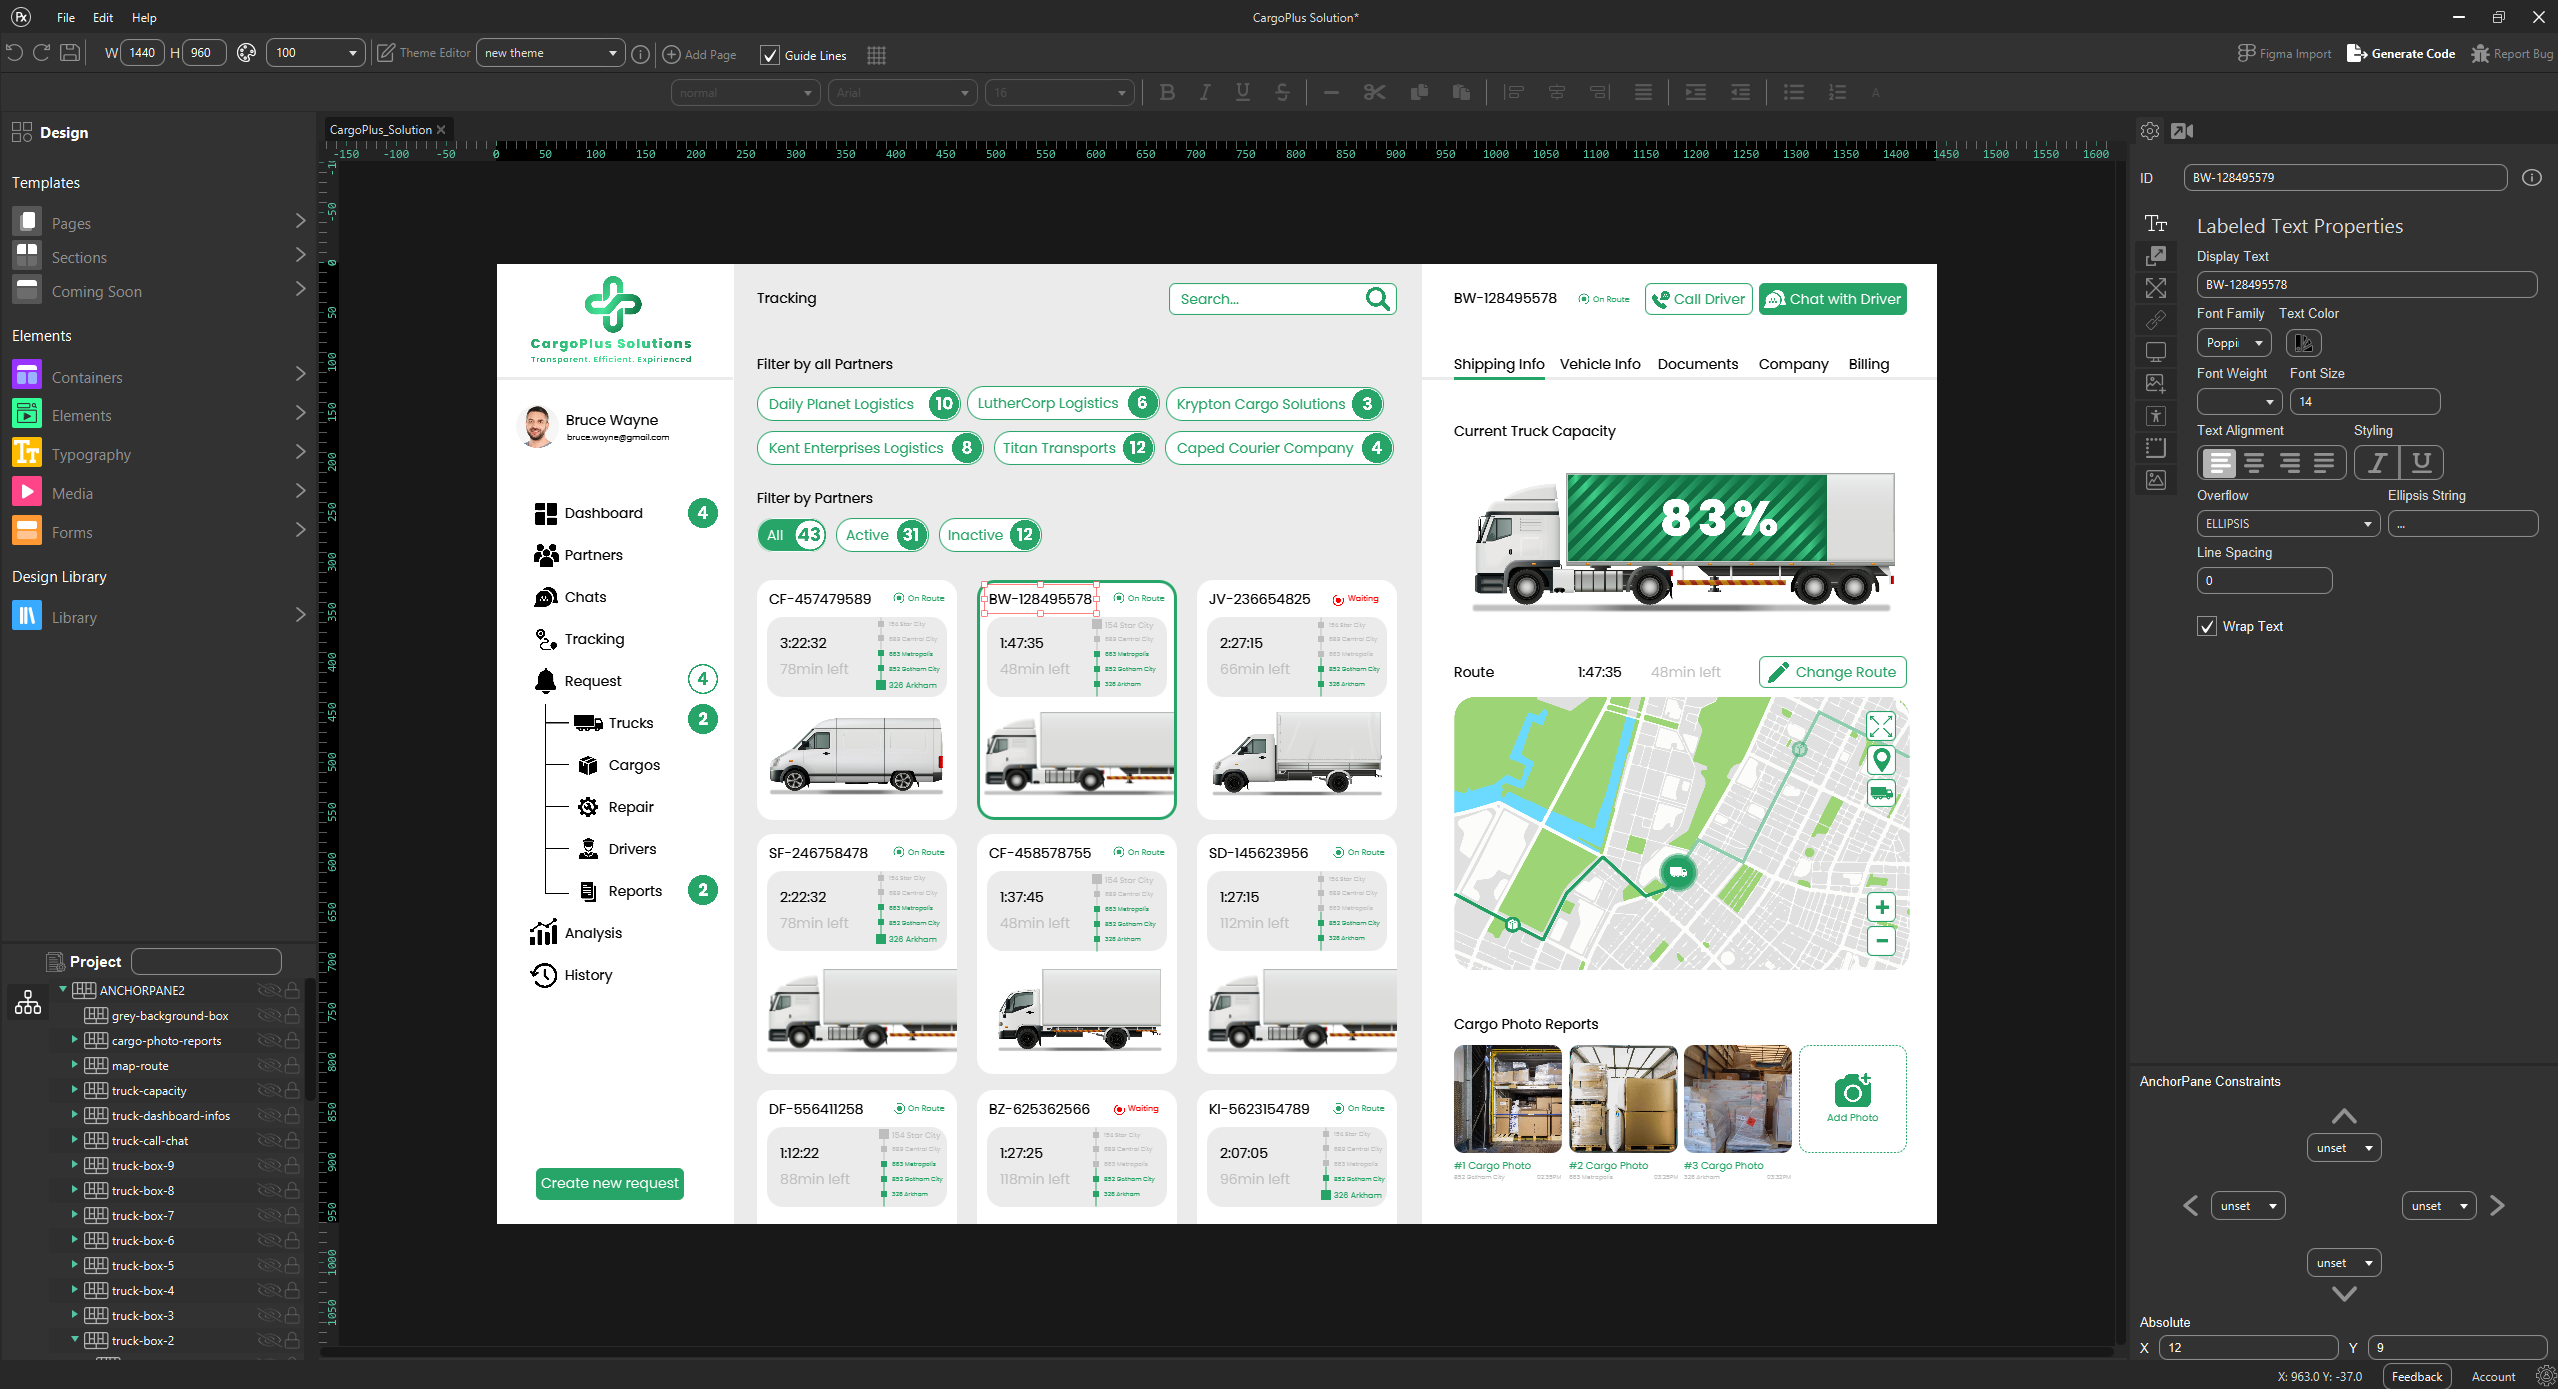Click the Feedback button in the status bar
The height and width of the screenshot is (1389, 2558).
[2419, 1376]
